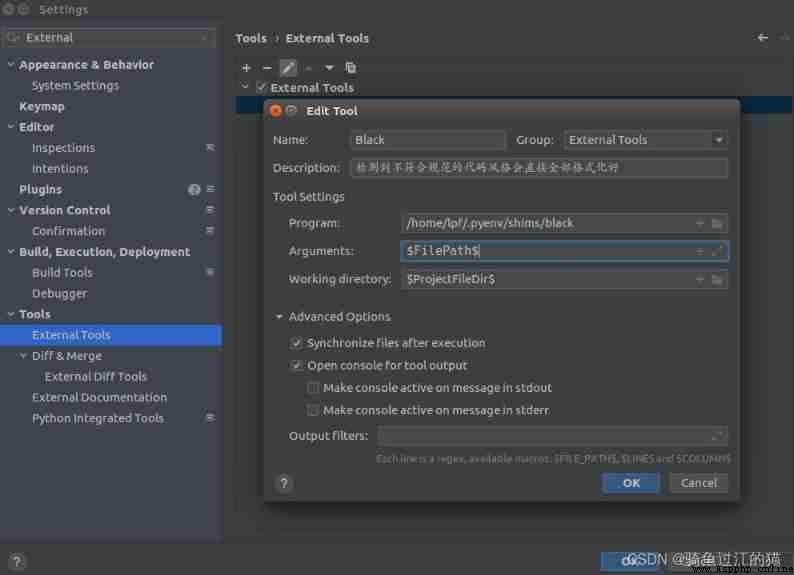Click in the Description text field
The height and width of the screenshot is (575, 794).
click(539, 168)
